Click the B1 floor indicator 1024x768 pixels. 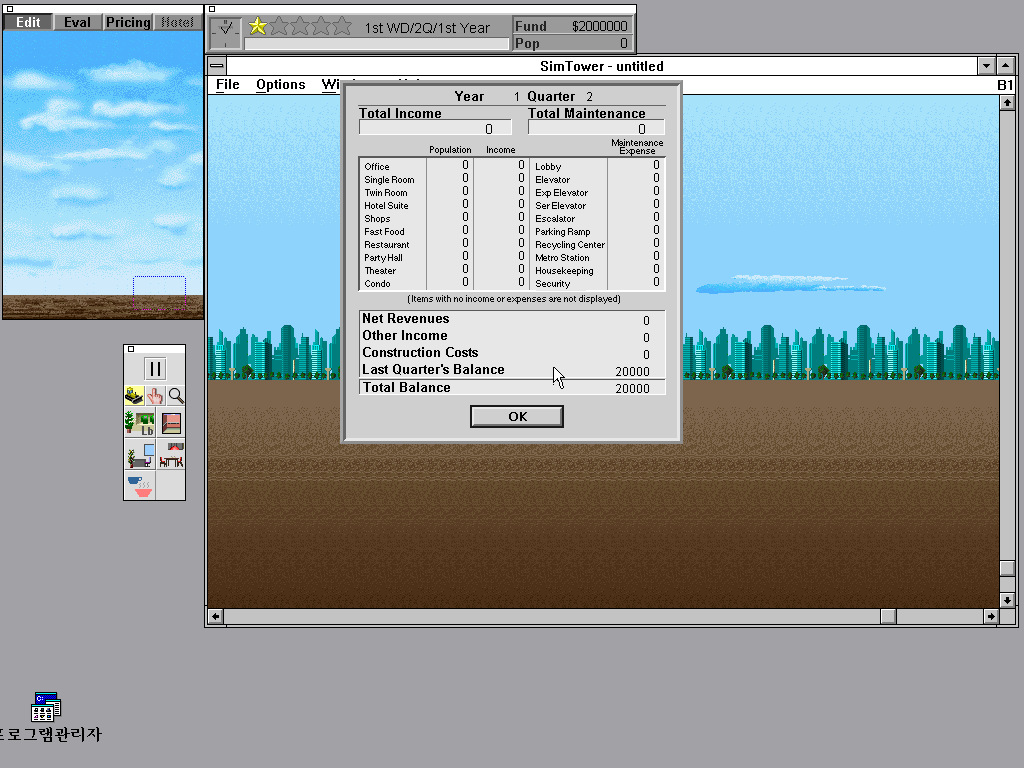coord(1005,85)
